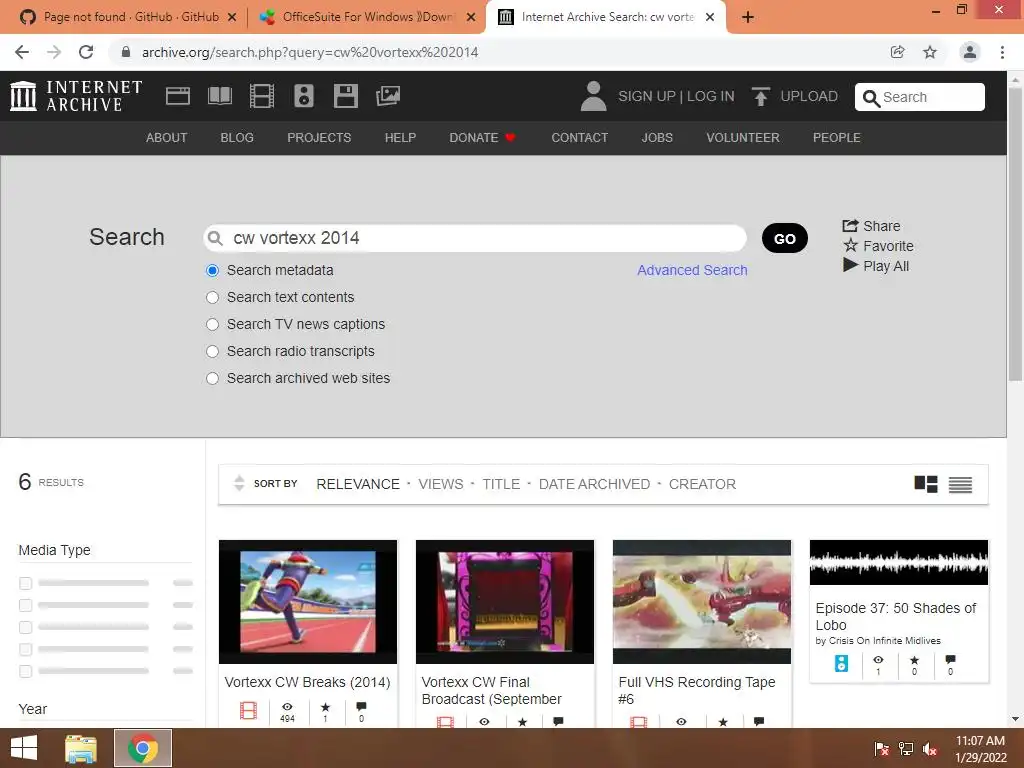Image resolution: width=1024 pixels, height=768 pixels.
Task: Select Search metadata radio button
Action: tap(212, 270)
